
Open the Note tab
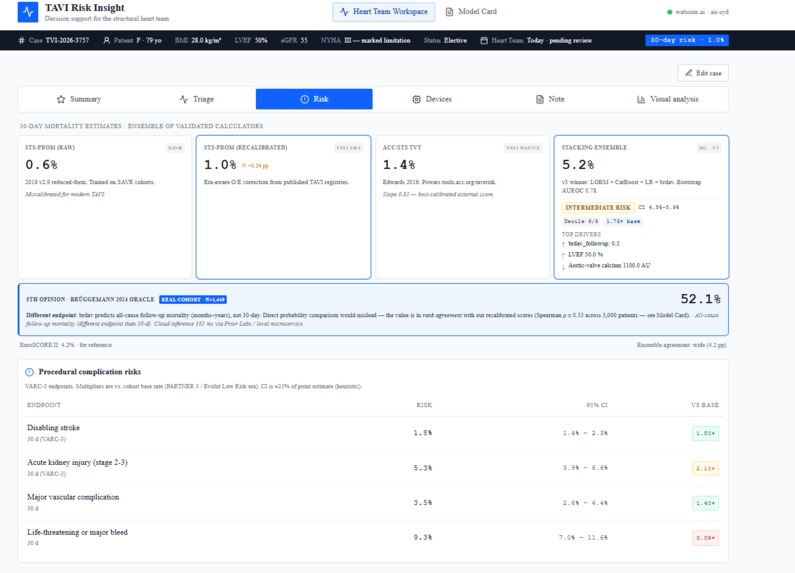click(x=550, y=99)
